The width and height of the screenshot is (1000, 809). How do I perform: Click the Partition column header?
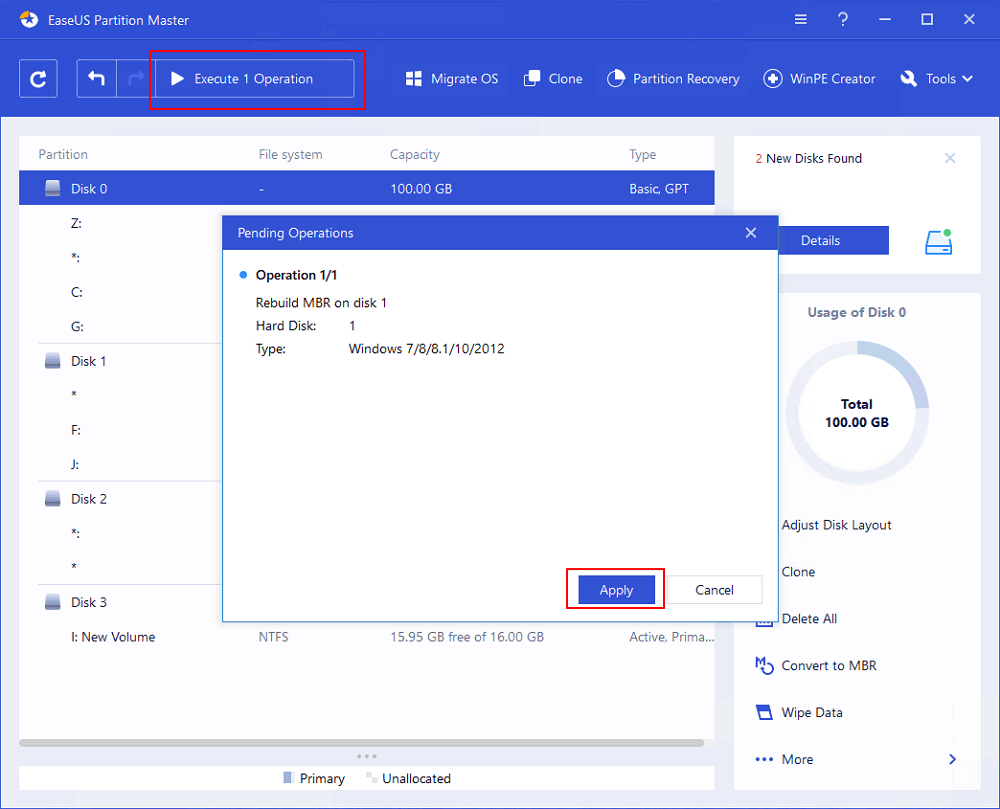coord(62,154)
